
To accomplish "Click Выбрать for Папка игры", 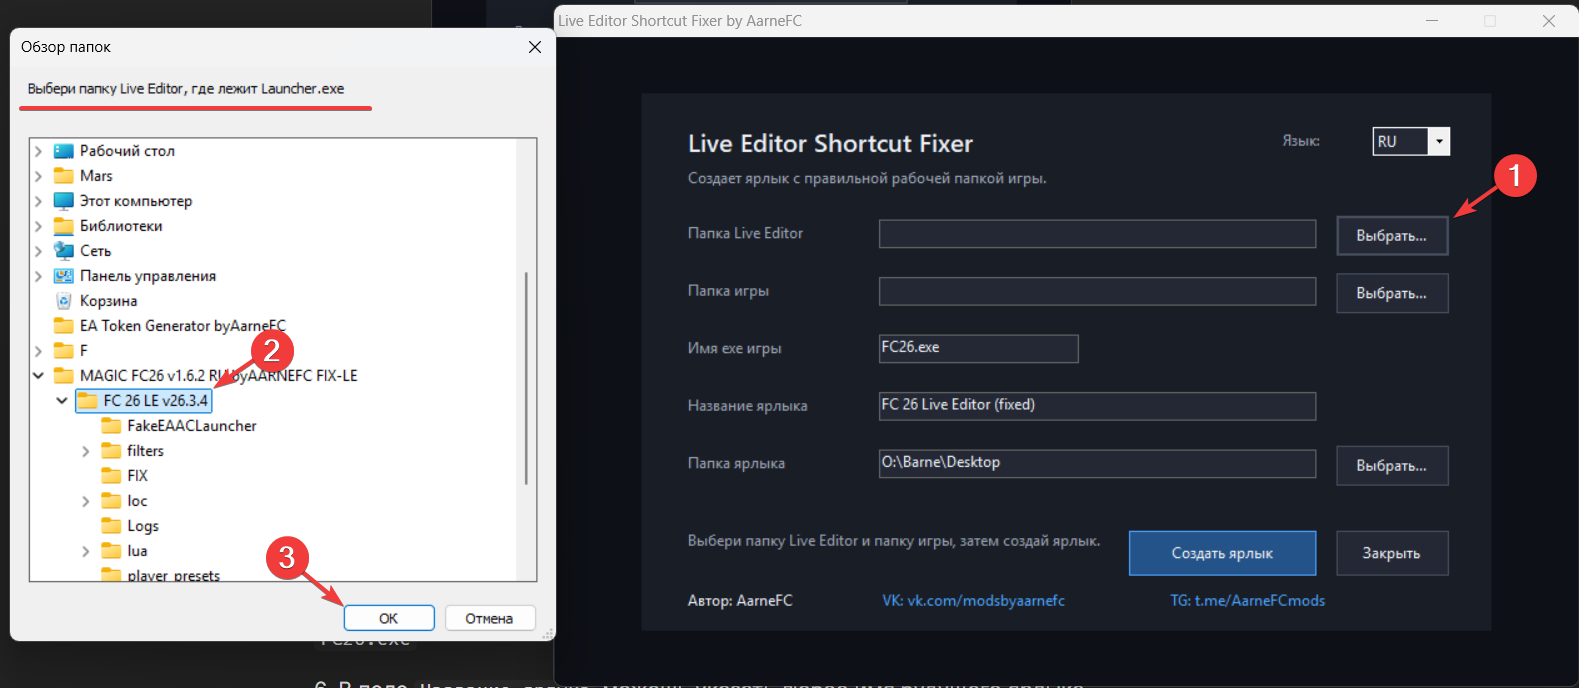I will [x=1392, y=293].
